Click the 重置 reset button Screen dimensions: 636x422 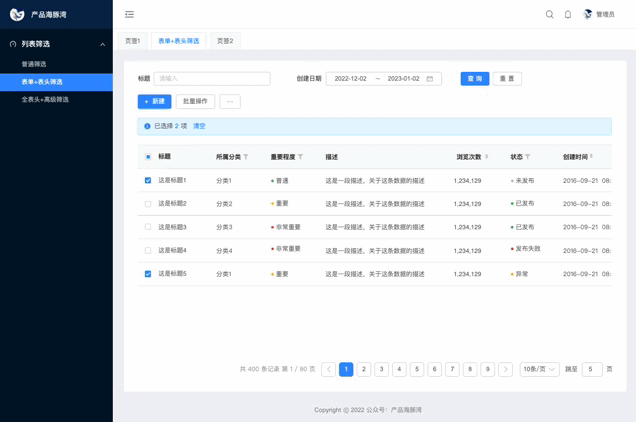click(x=507, y=79)
